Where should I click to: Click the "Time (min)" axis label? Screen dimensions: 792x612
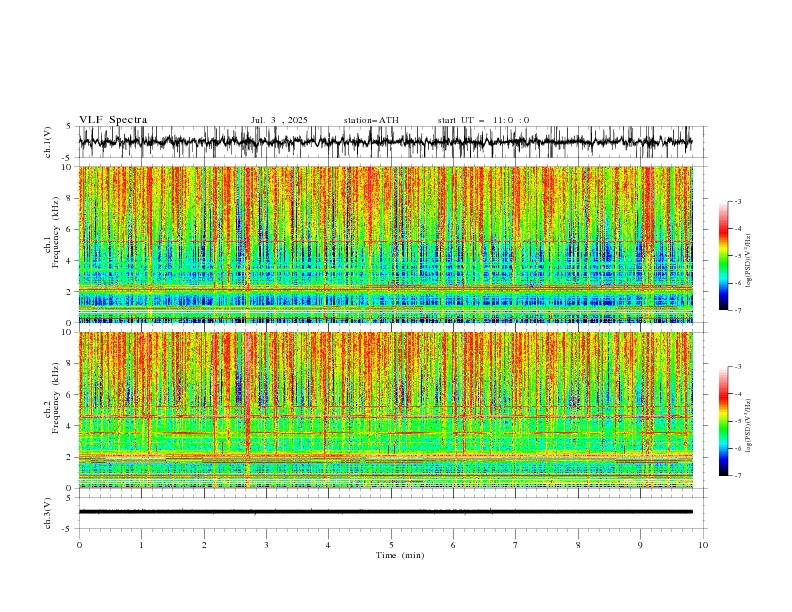click(x=400, y=555)
